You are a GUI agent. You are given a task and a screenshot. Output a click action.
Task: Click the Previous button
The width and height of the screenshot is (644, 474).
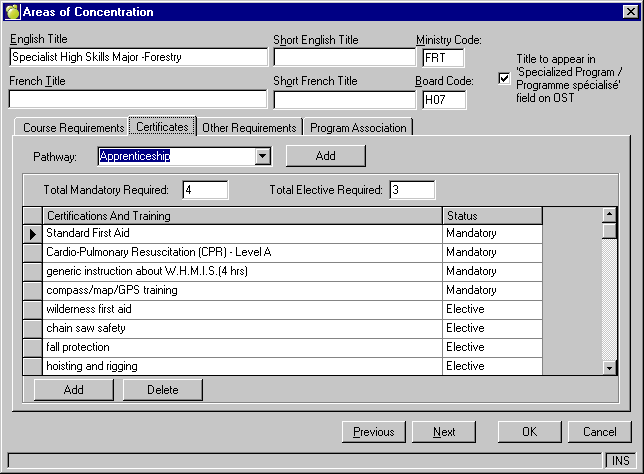pyautogui.click(x=373, y=432)
